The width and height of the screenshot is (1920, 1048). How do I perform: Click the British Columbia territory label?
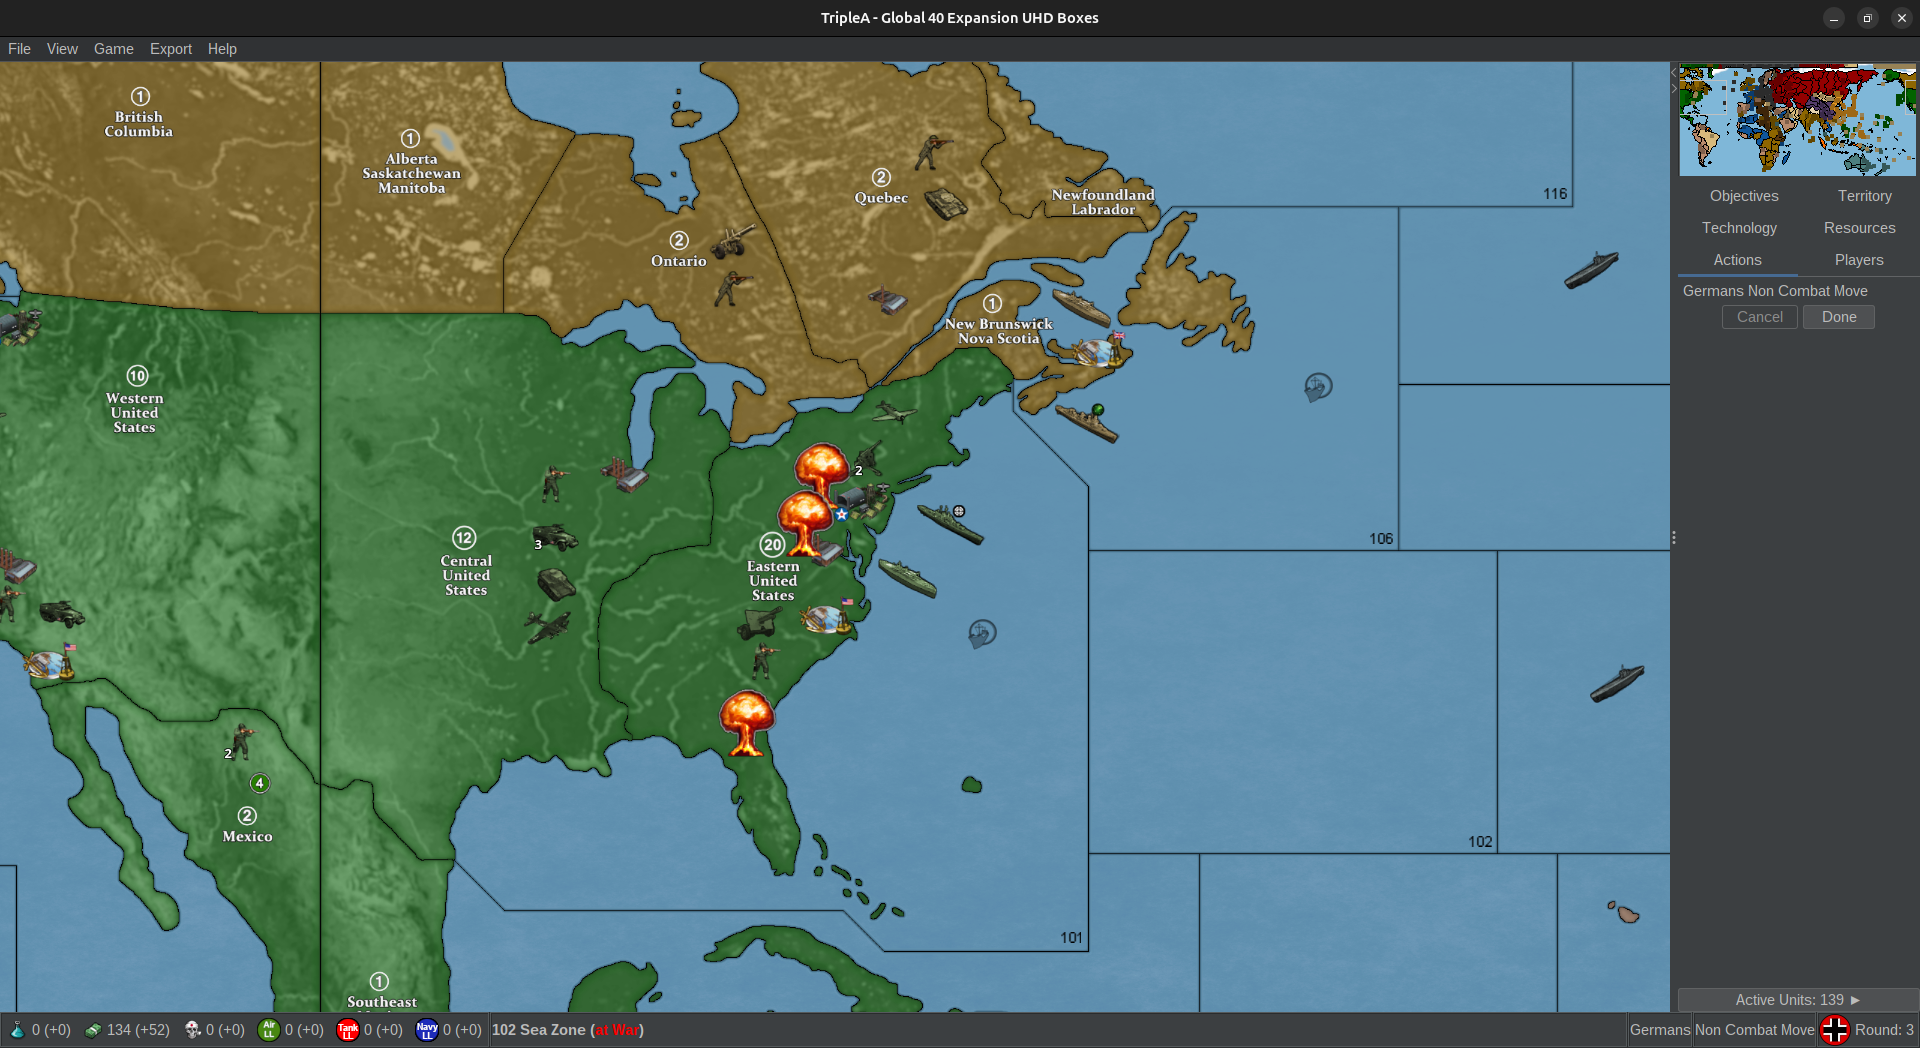[139, 124]
